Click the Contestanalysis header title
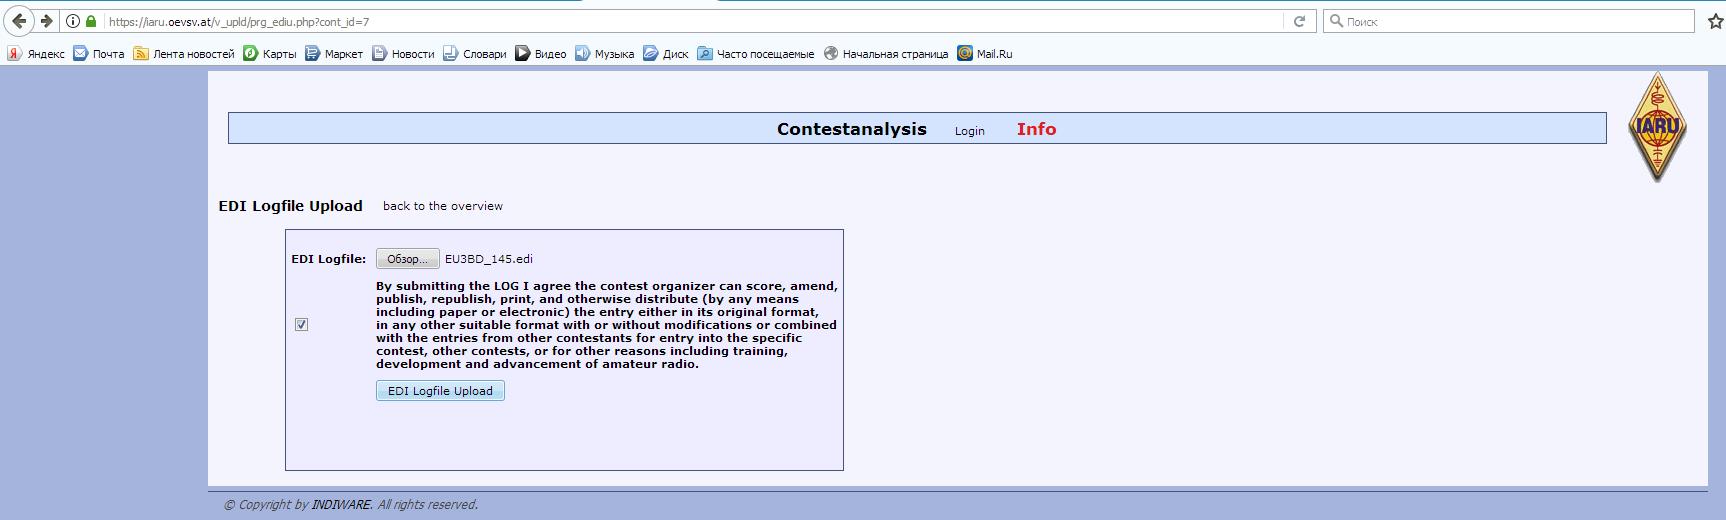The height and width of the screenshot is (520, 1726). [x=851, y=129]
